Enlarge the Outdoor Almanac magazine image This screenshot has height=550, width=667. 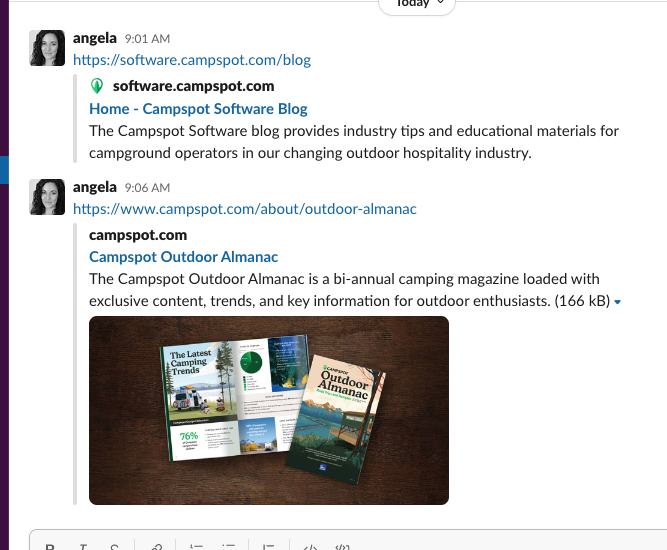[x=269, y=410]
